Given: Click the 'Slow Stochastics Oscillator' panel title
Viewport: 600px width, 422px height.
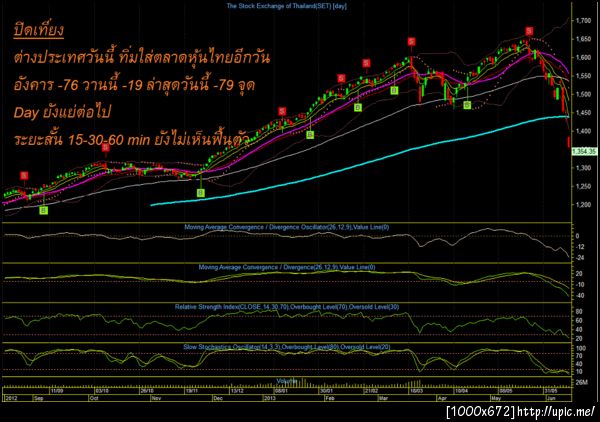Looking at the screenshot, I should 287,347.
